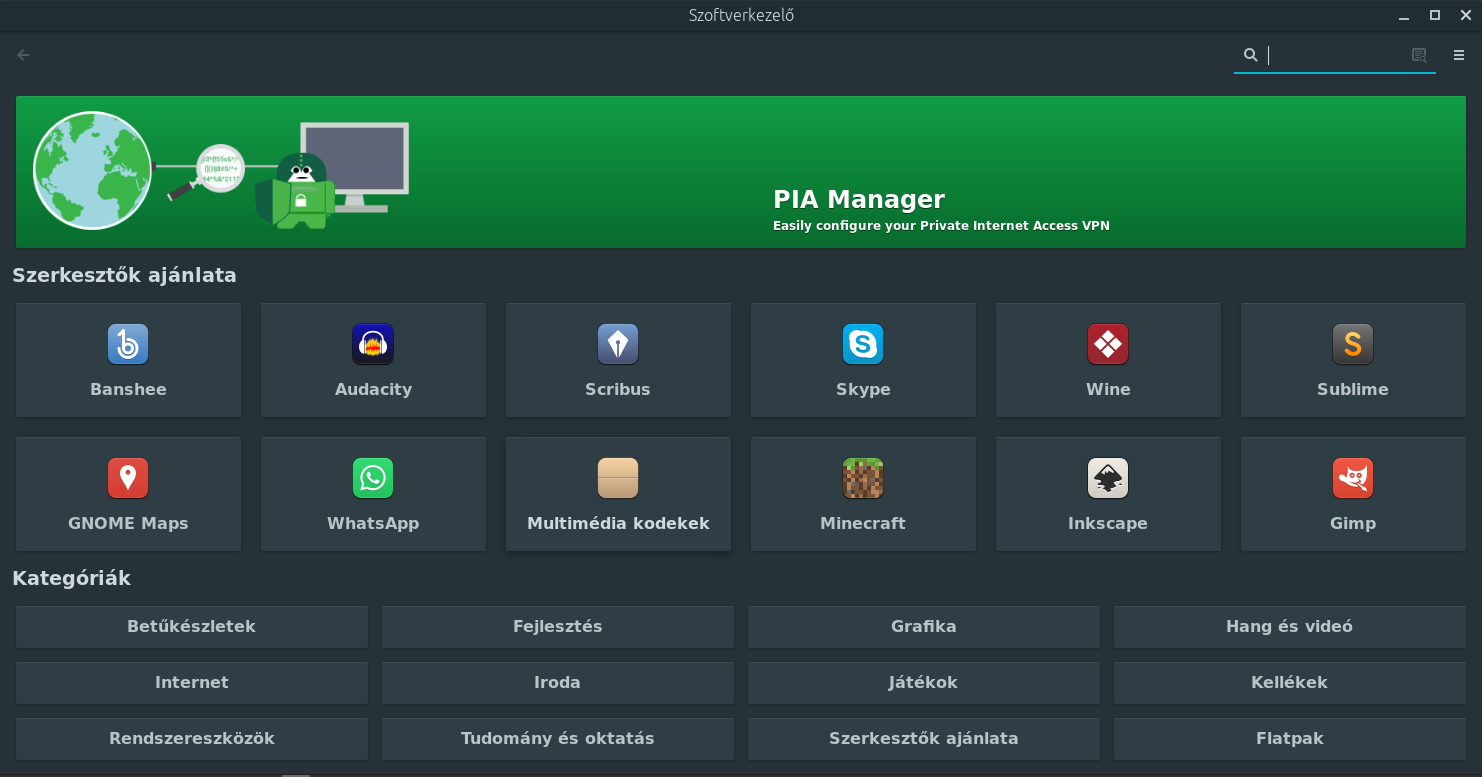Open the Gimp mascot icon
This screenshot has height=777, width=1482.
[x=1353, y=478]
